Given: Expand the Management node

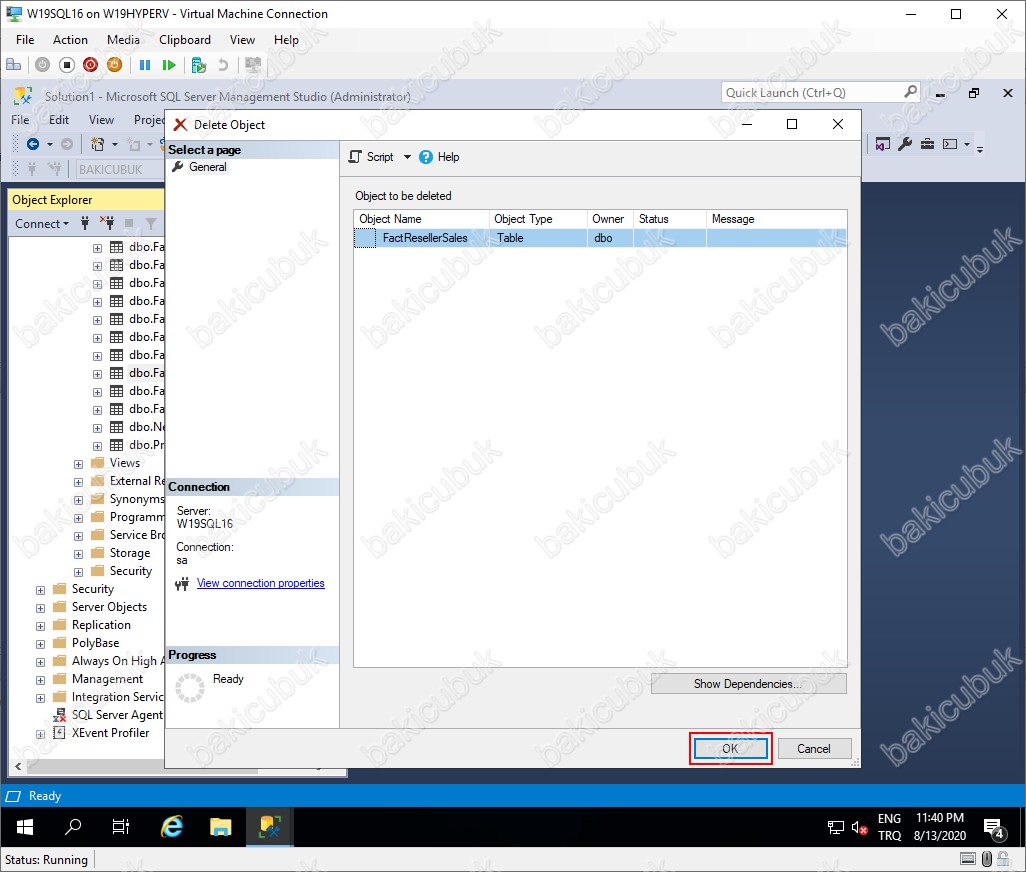Looking at the screenshot, I should click(41, 680).
